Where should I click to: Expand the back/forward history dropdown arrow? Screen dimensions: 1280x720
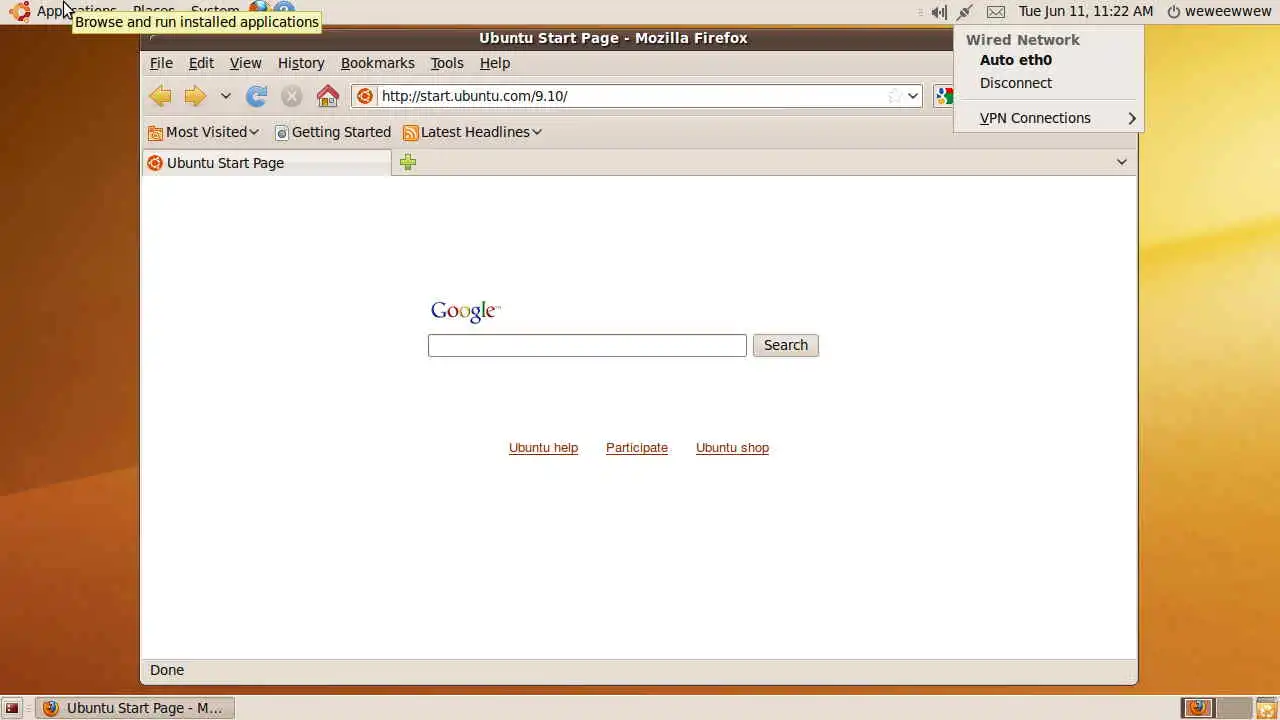[226, 96]
